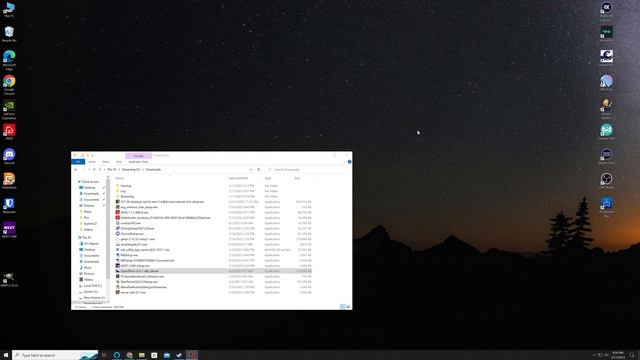Open the File tab in Explorer

78,162
